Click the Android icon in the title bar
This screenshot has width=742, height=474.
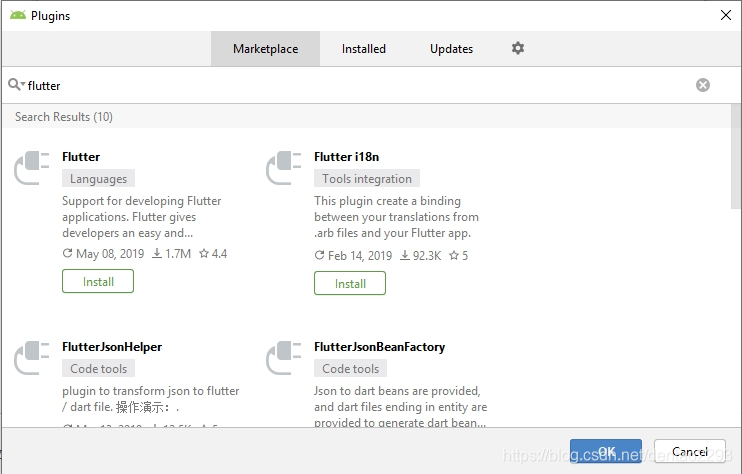pos(18,15)
